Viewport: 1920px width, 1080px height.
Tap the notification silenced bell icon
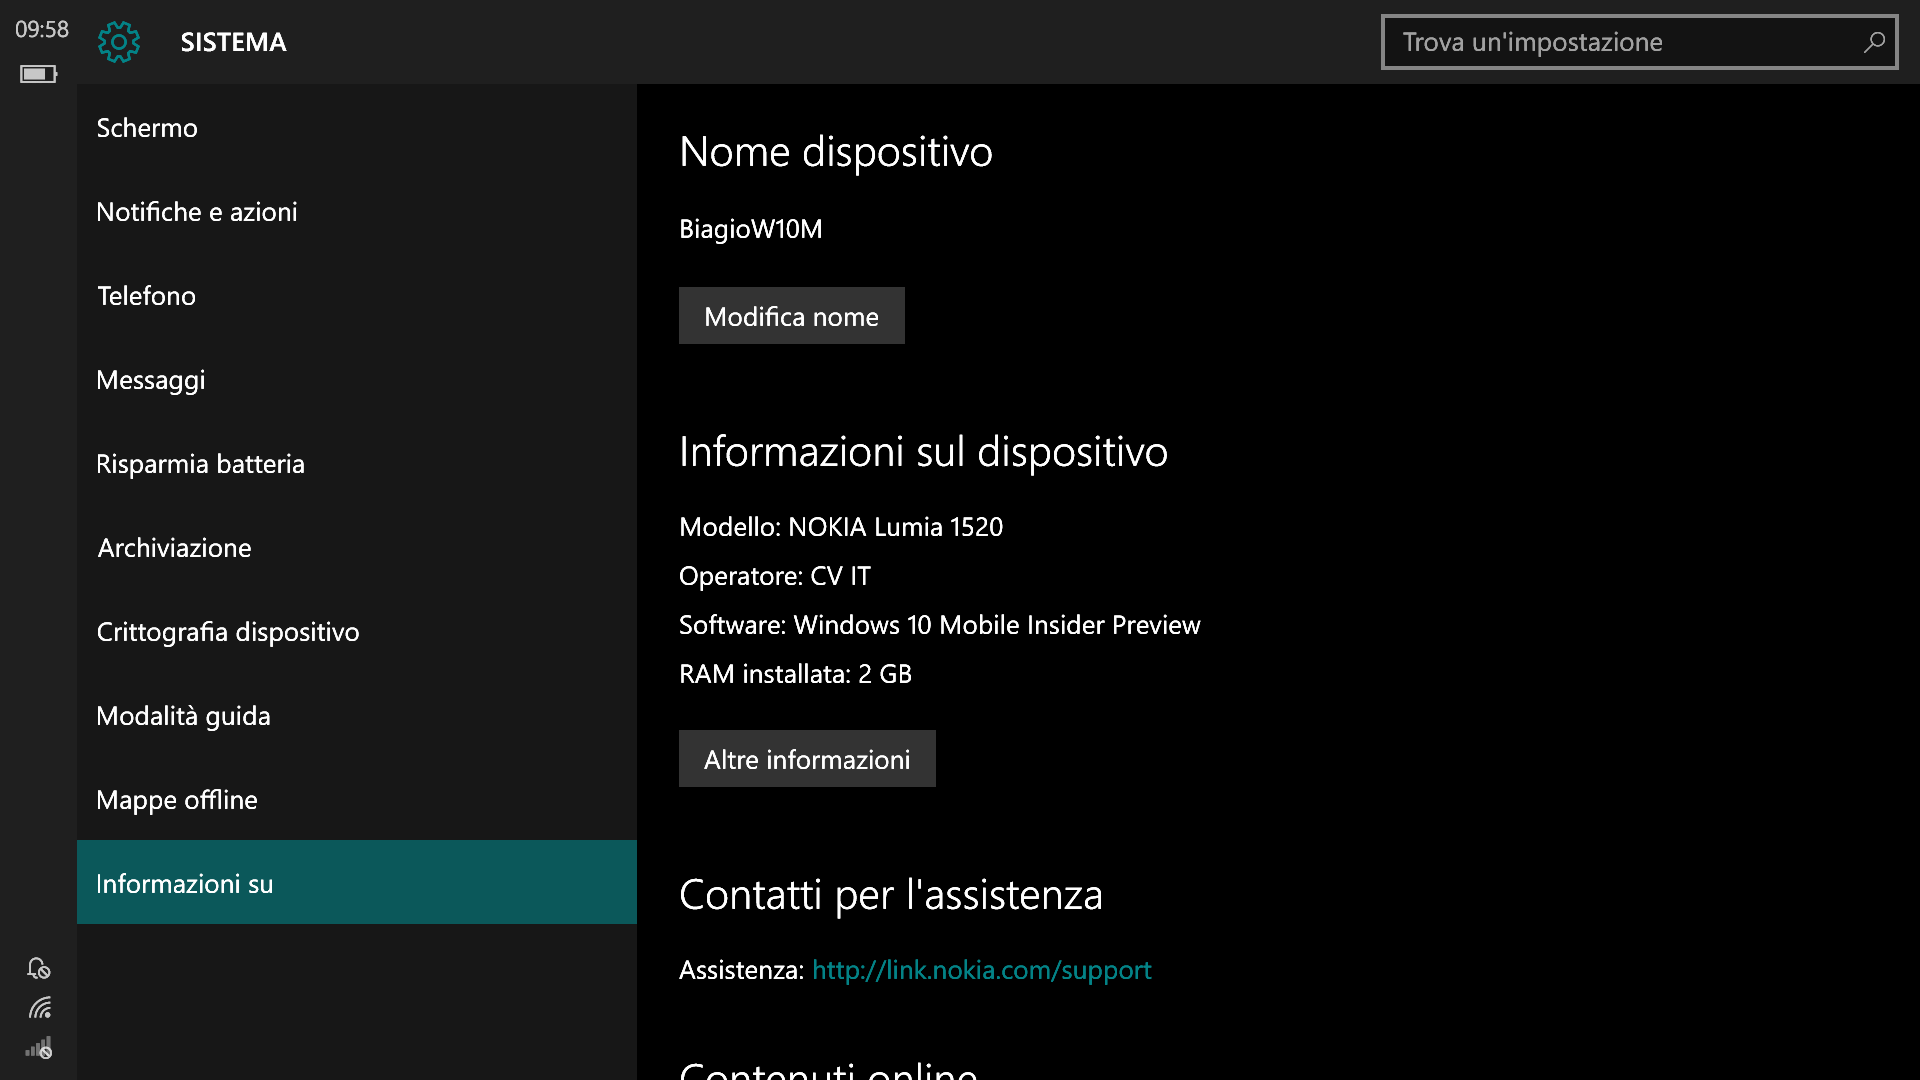[x=39, y=968]
